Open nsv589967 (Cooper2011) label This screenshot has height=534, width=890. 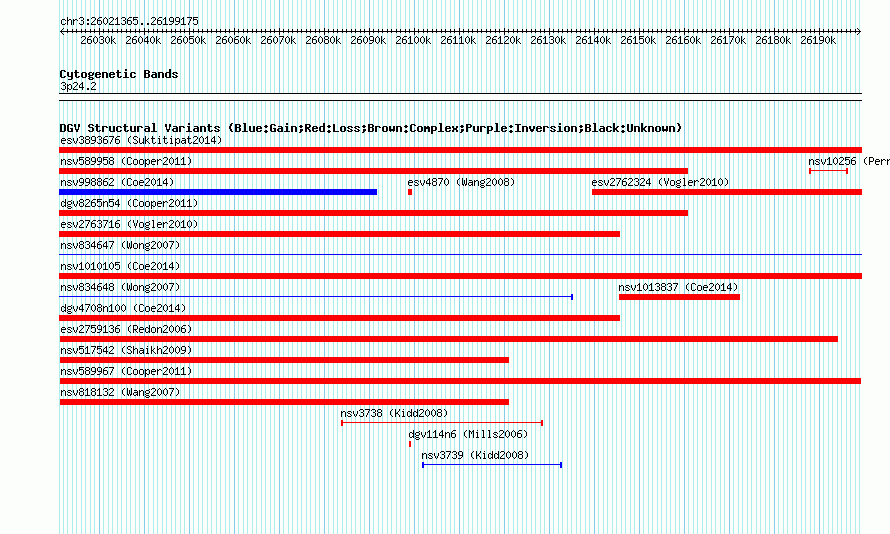(127, 371)
